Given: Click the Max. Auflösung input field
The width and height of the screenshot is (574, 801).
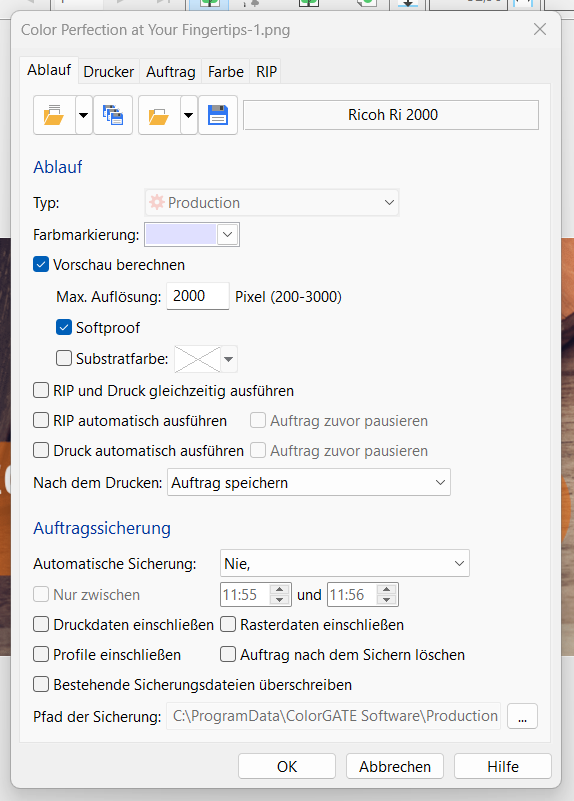Looking at the screenshot, I should 198,296.
